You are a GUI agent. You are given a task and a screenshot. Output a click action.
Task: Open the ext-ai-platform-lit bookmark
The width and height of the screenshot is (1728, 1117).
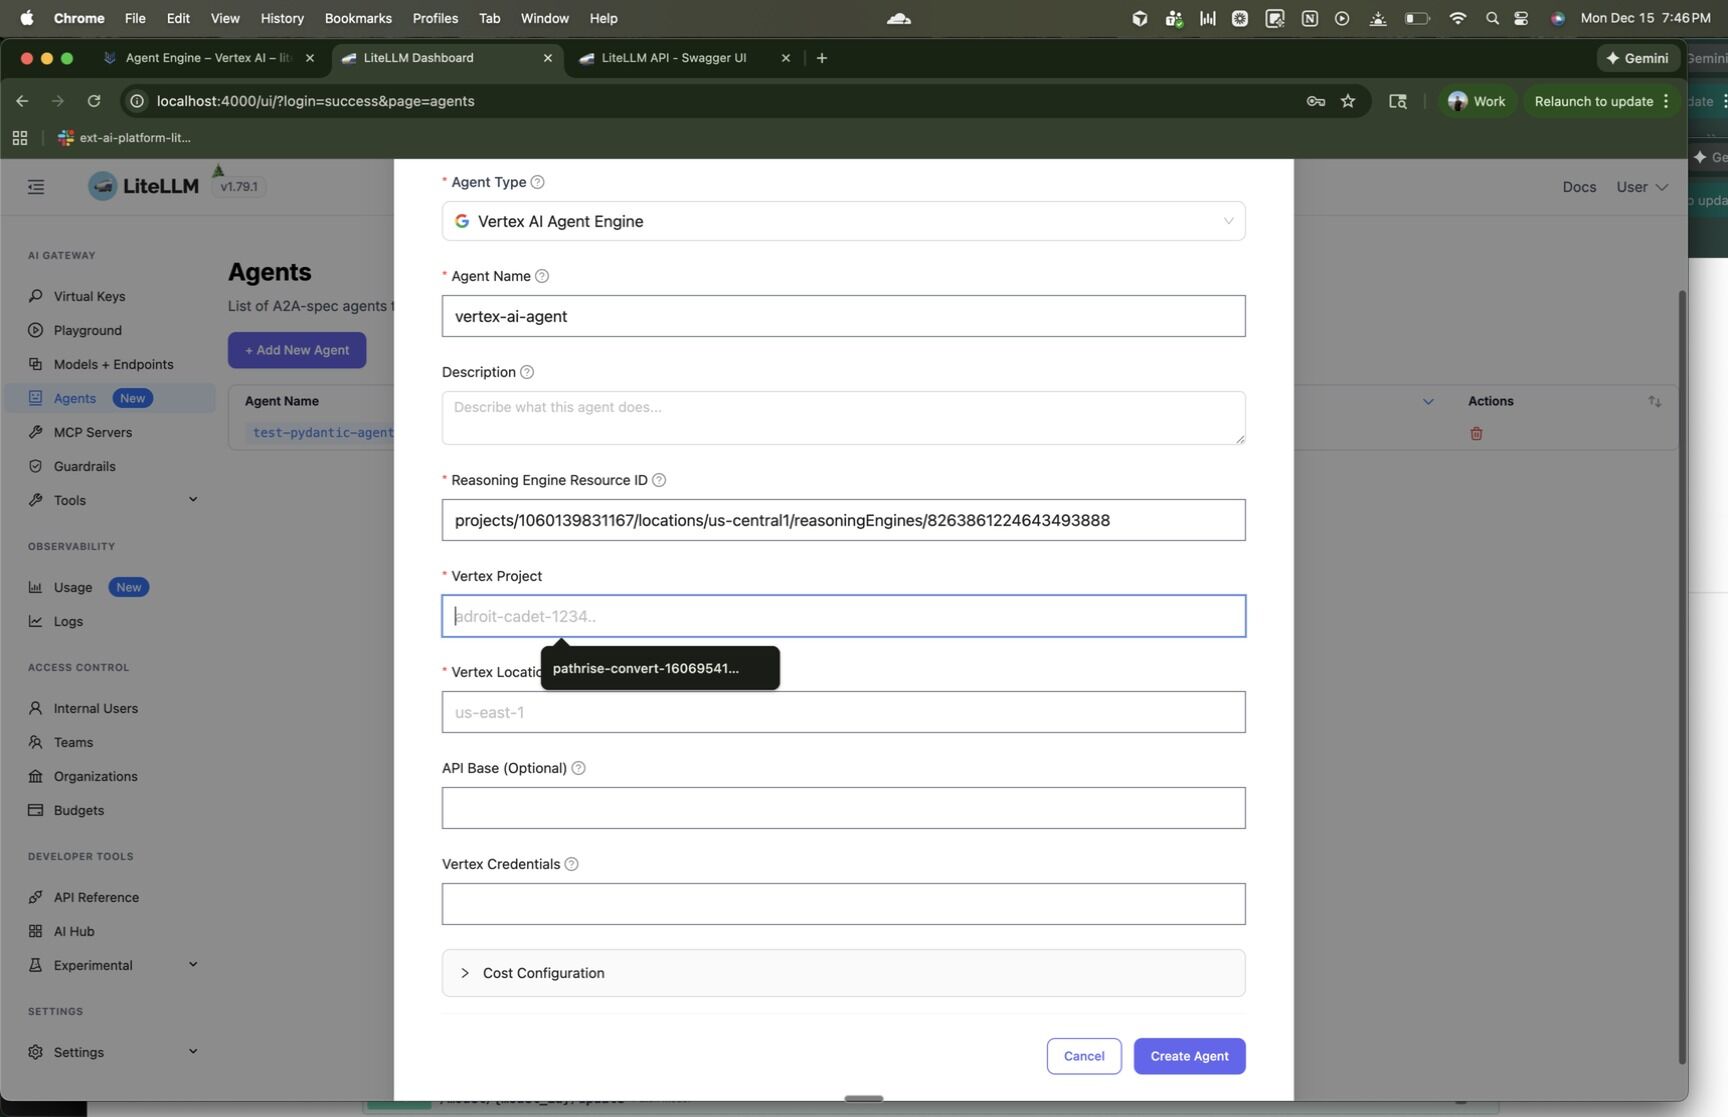coord(124,138)
